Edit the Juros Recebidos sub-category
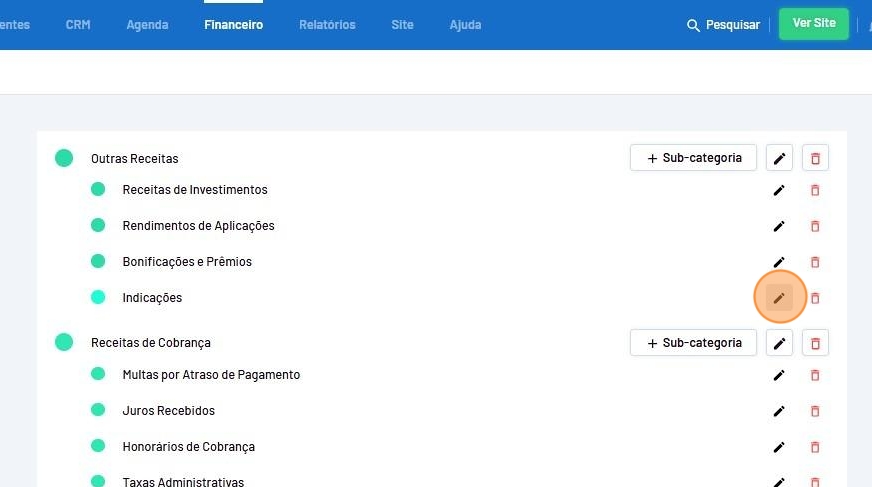The image size is (872, 487). 779,411
